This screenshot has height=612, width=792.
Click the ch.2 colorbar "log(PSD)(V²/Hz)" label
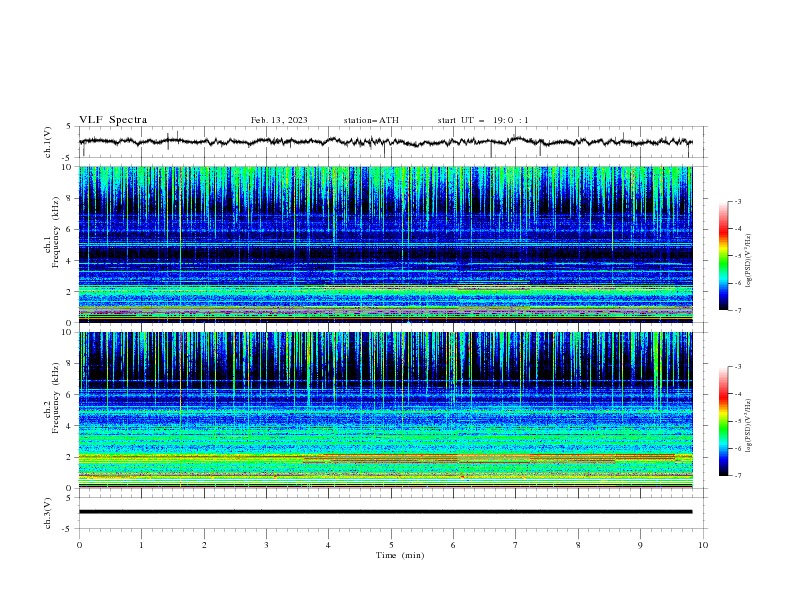pos(748,425)
